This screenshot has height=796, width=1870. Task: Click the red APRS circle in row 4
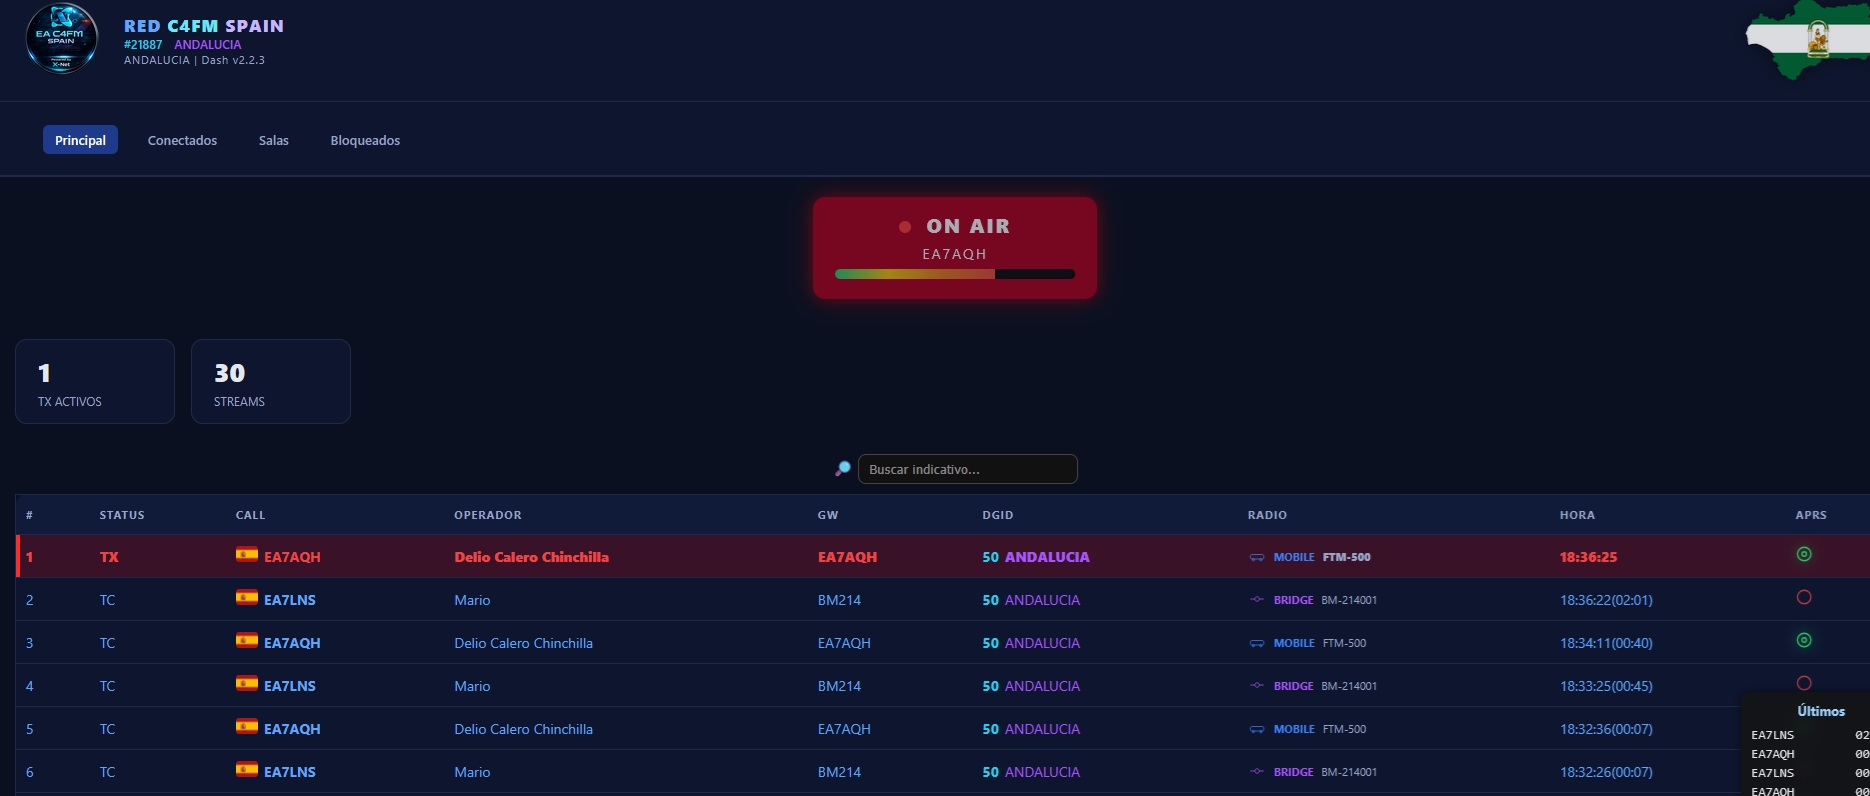[x=1804, y=683]
